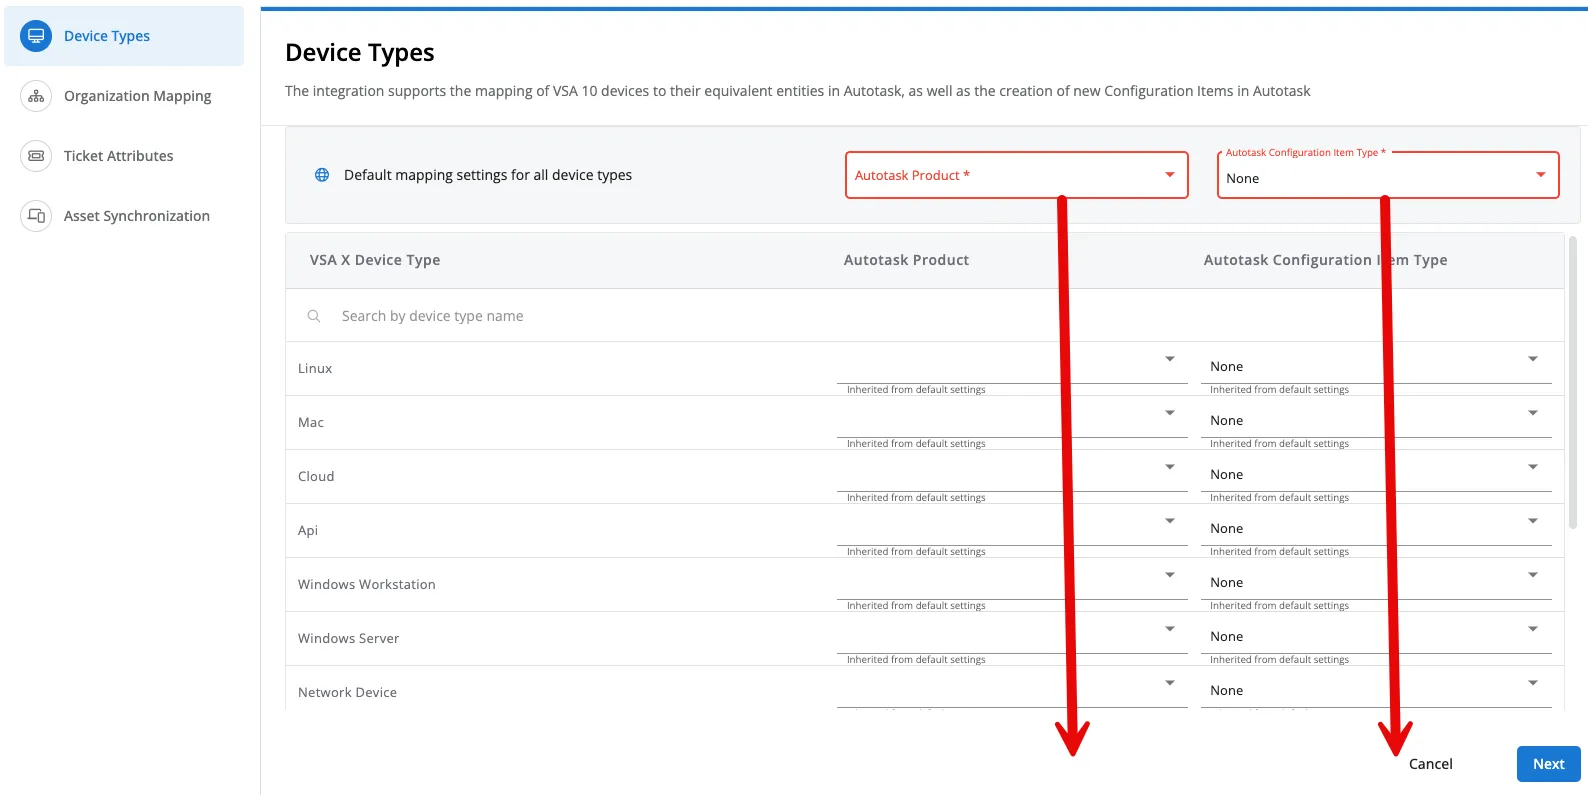Screen dimensions: 1588x795
Task: Click the magnifier search icon
Action: 314,316
